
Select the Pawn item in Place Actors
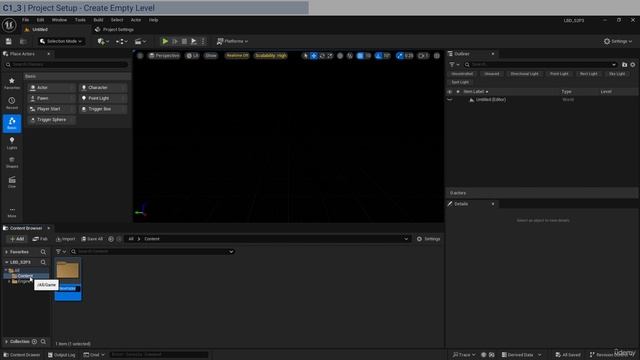(51, 98)
